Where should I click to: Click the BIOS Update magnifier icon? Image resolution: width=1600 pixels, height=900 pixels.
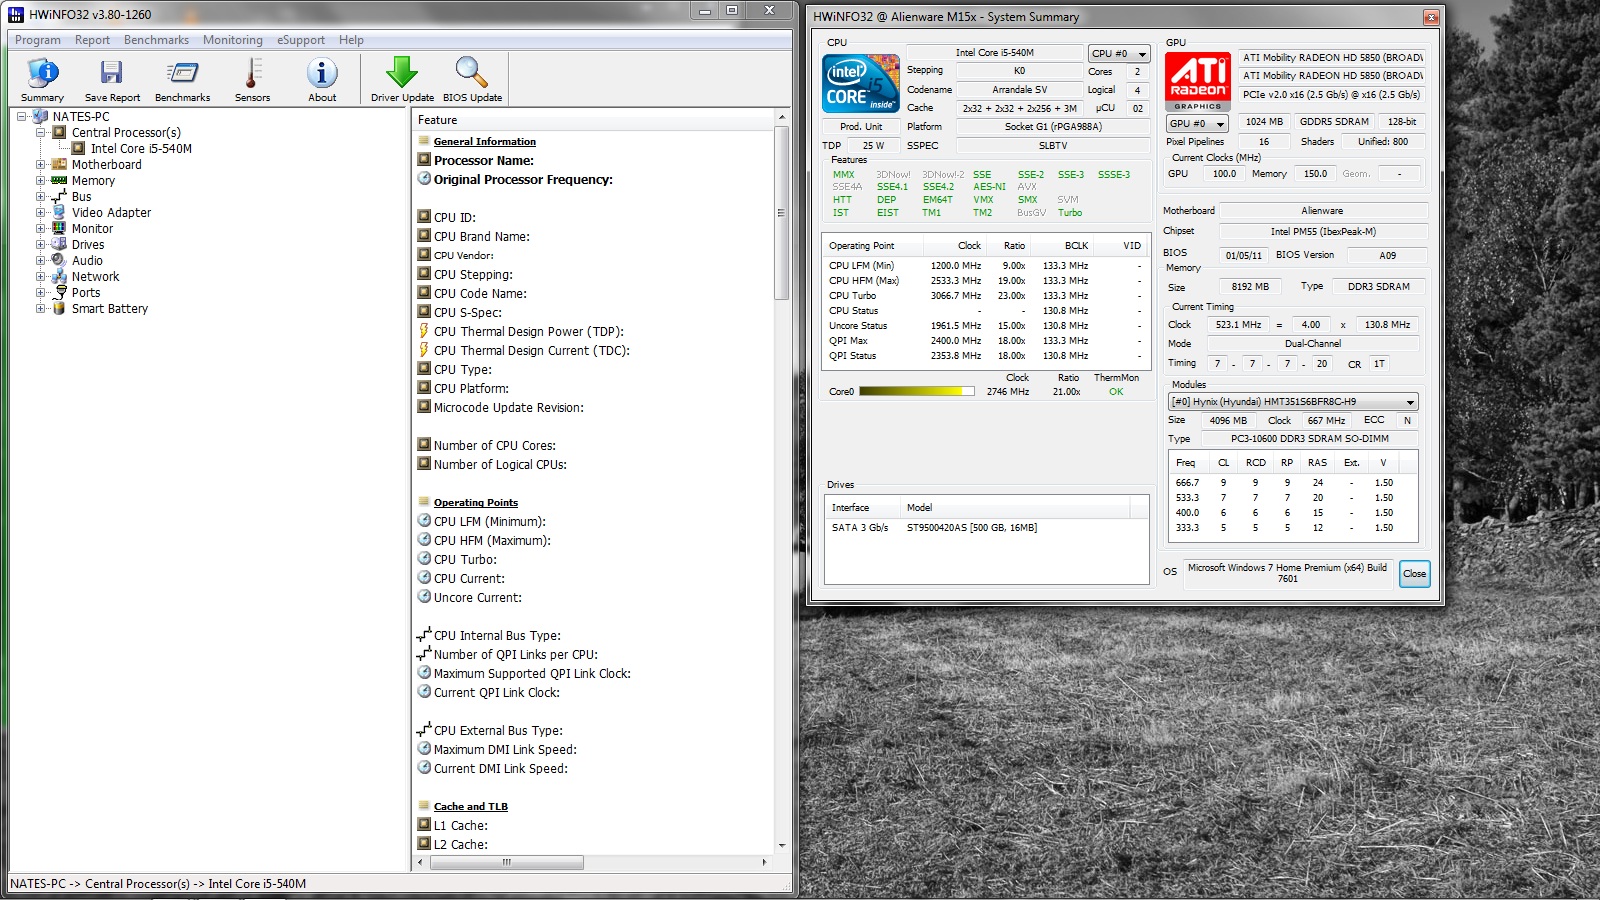click(x=472, y=73)
